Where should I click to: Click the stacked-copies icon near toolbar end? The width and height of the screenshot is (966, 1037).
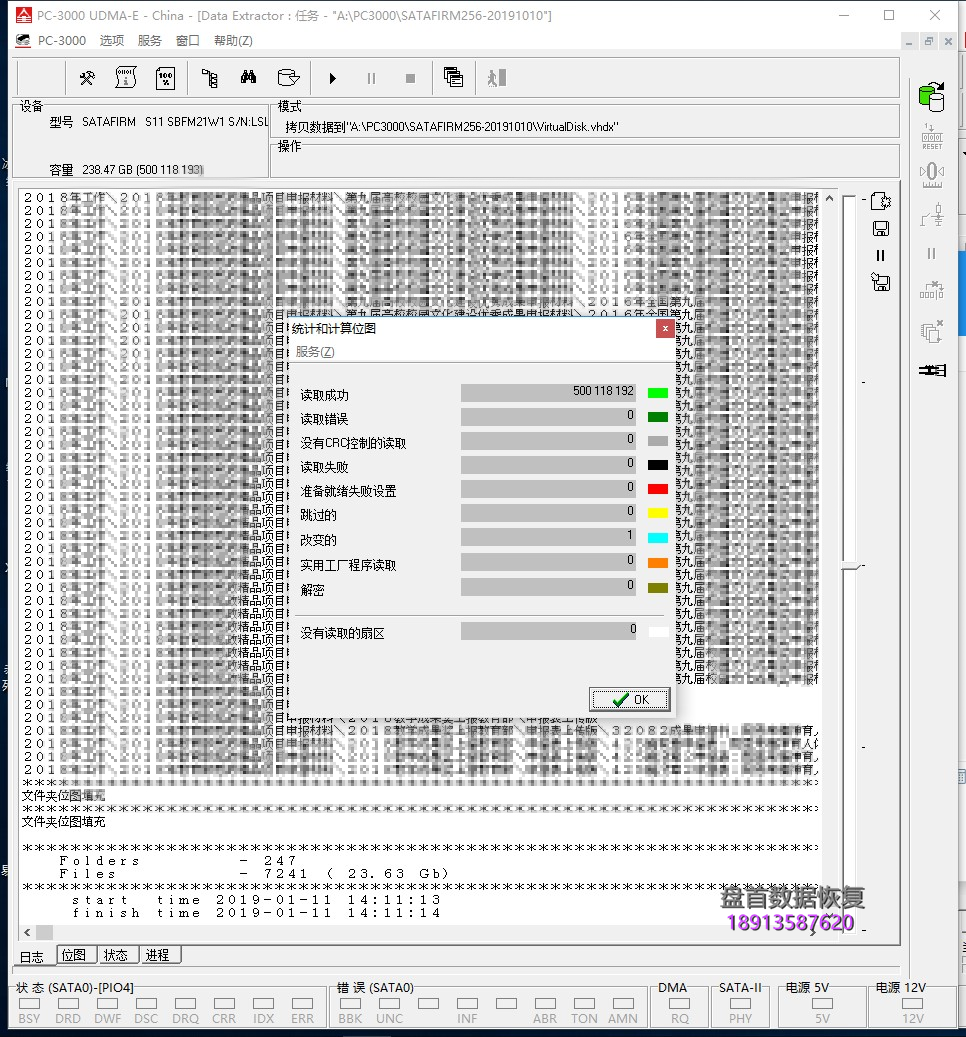point(452,77)
